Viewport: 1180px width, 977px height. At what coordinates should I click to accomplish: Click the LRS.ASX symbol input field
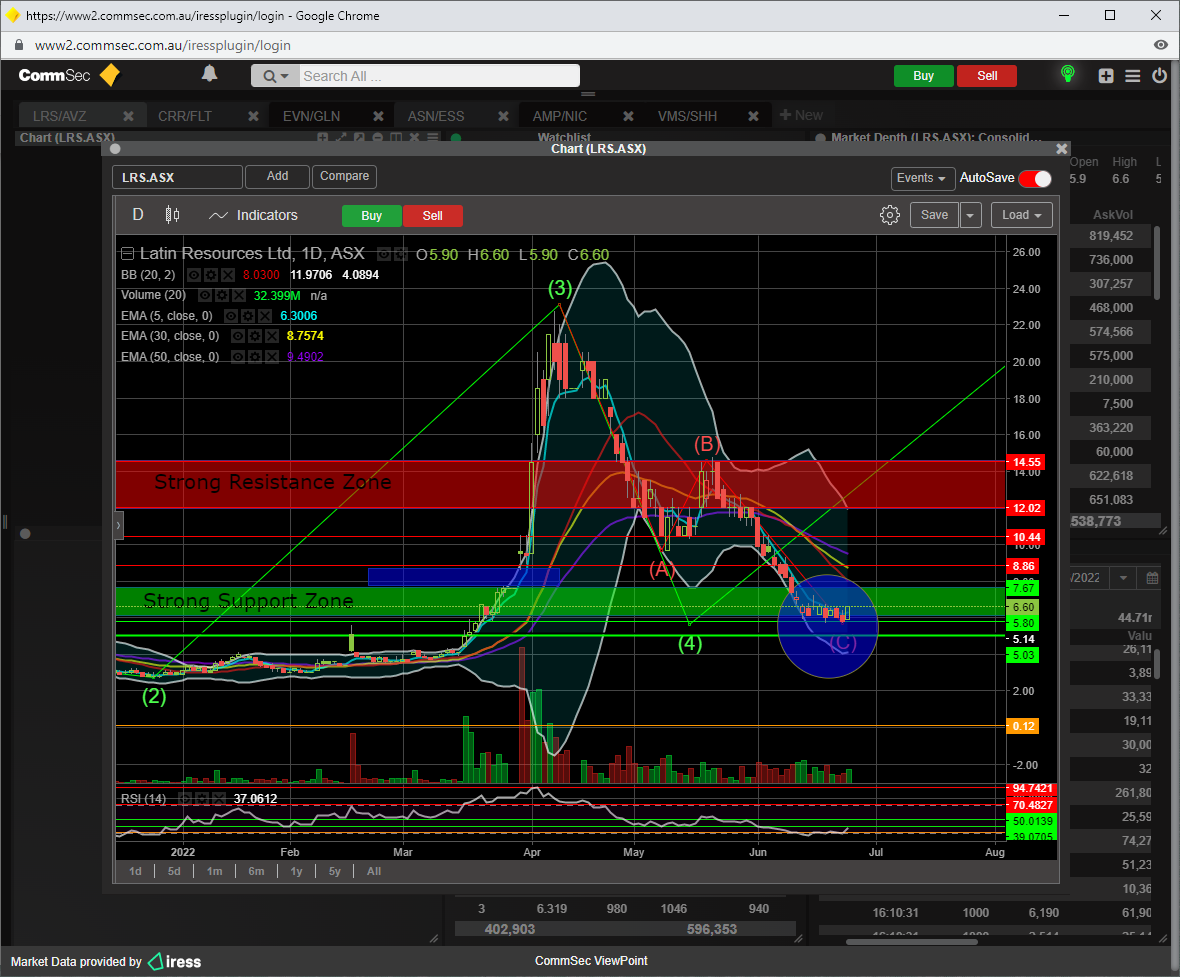177,178
